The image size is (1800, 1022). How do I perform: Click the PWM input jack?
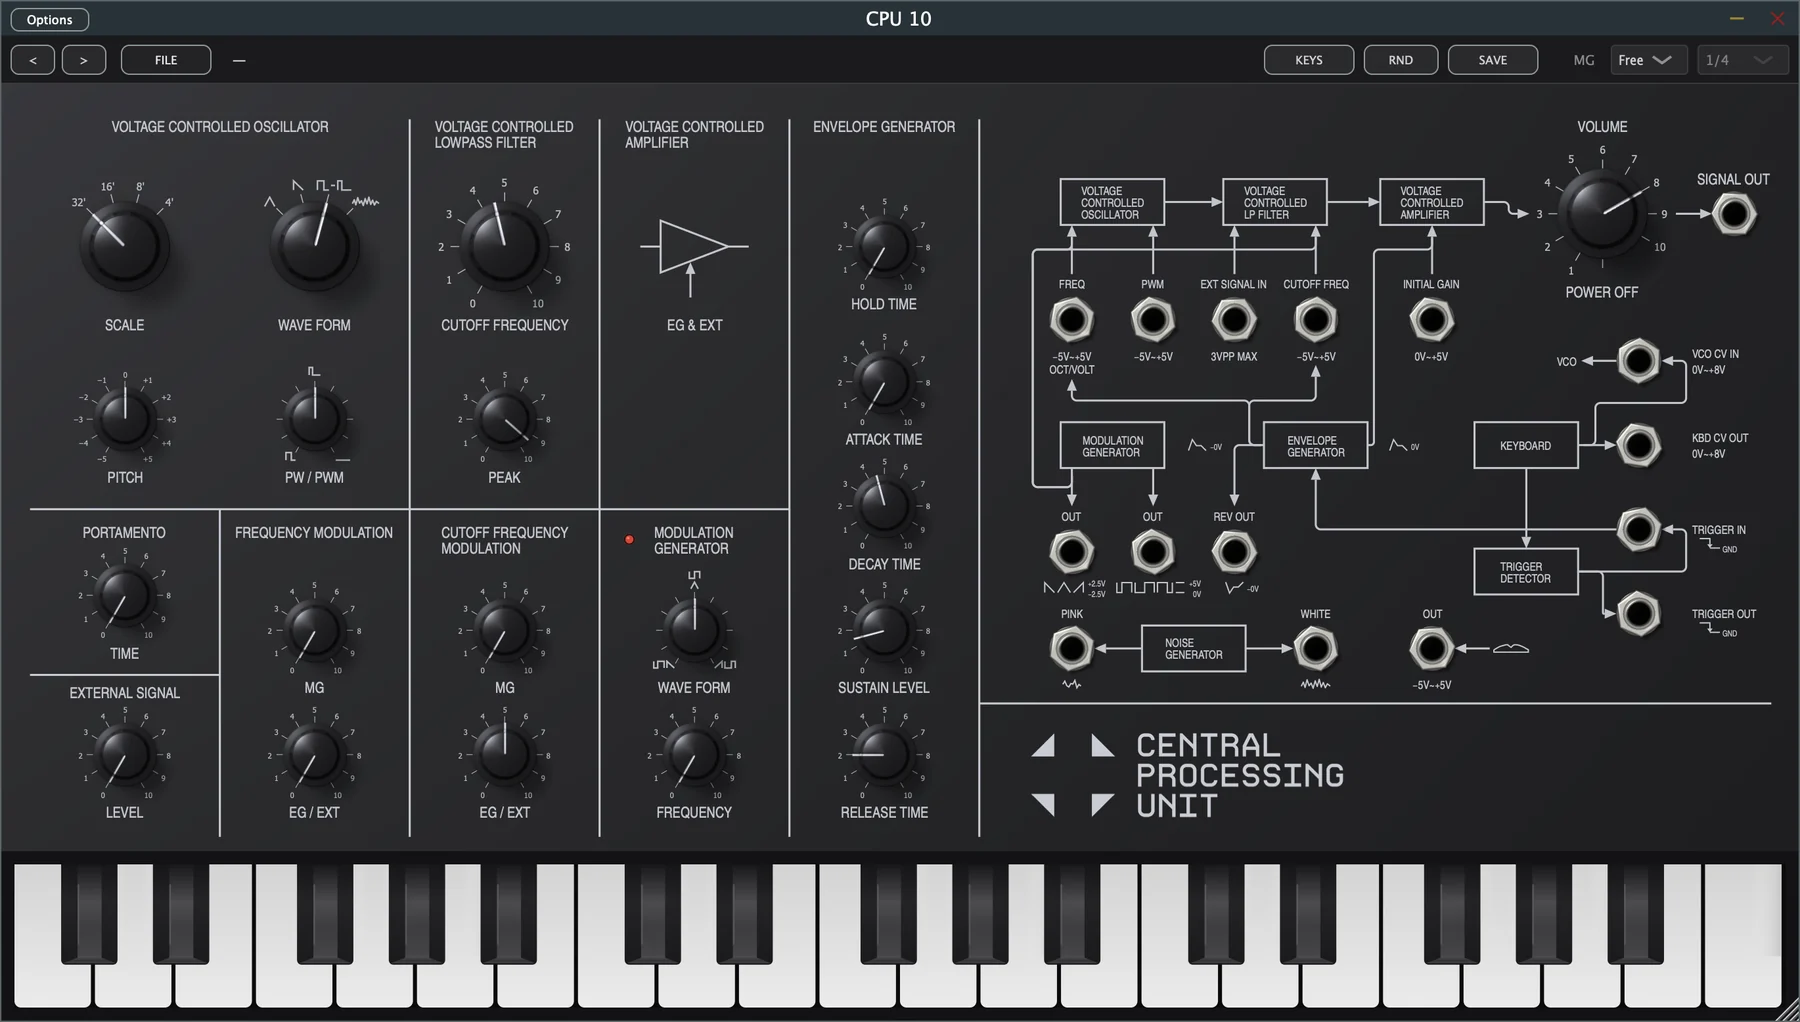pos(1152,320)
